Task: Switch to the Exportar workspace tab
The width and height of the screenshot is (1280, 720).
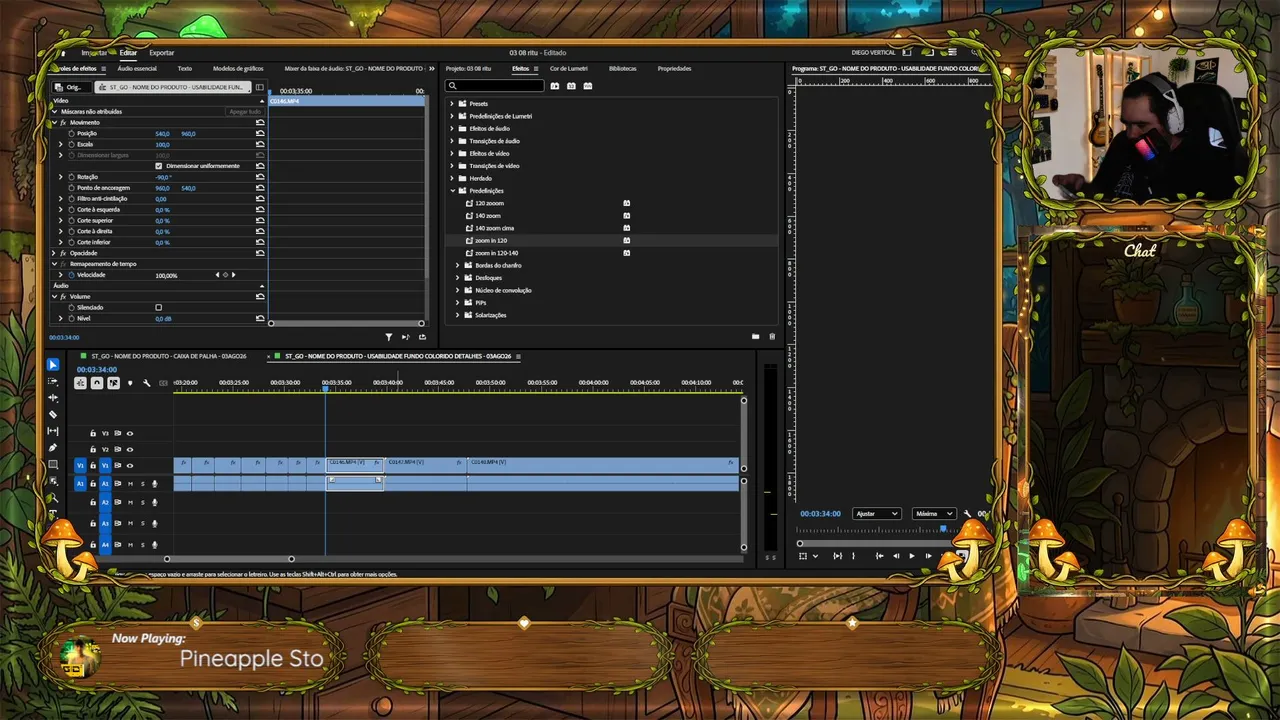Action: pos(161,53)
